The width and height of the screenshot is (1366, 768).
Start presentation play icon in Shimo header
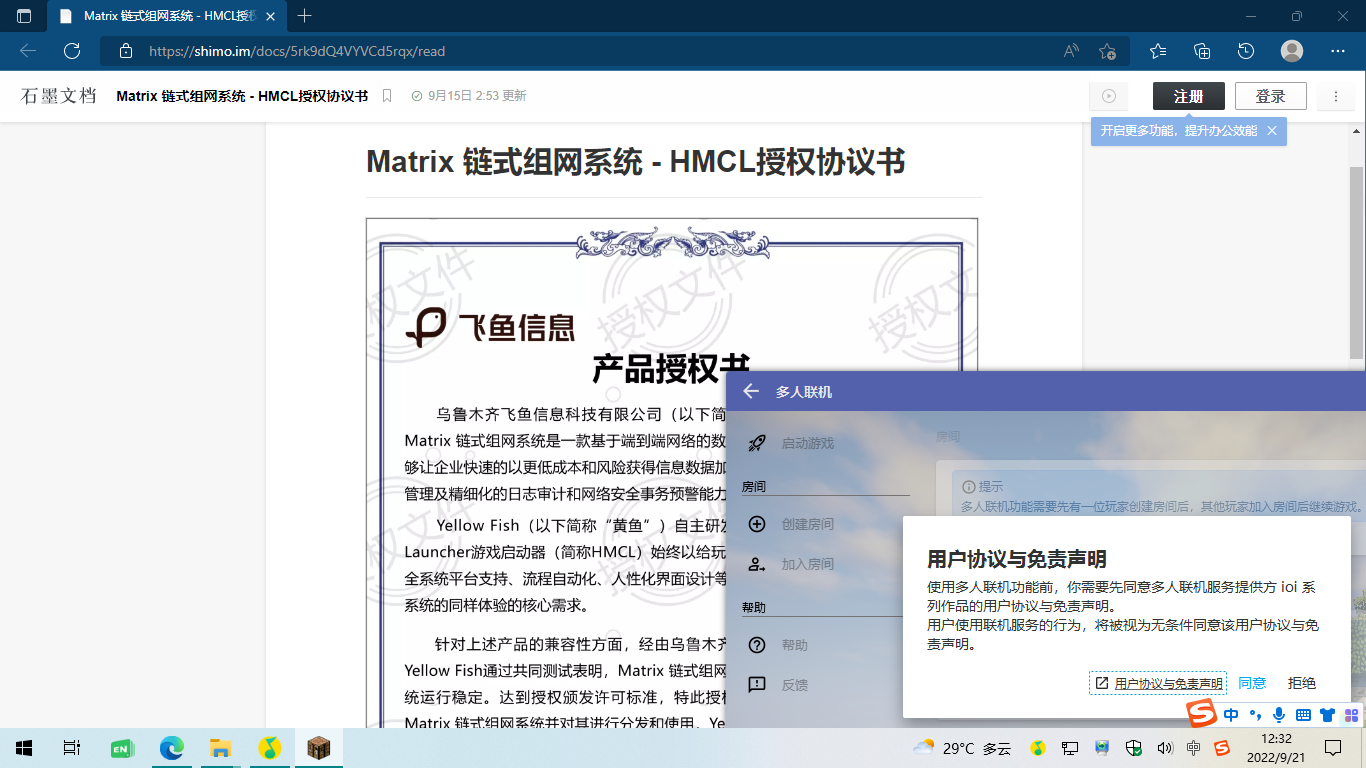pos(1109,96)
